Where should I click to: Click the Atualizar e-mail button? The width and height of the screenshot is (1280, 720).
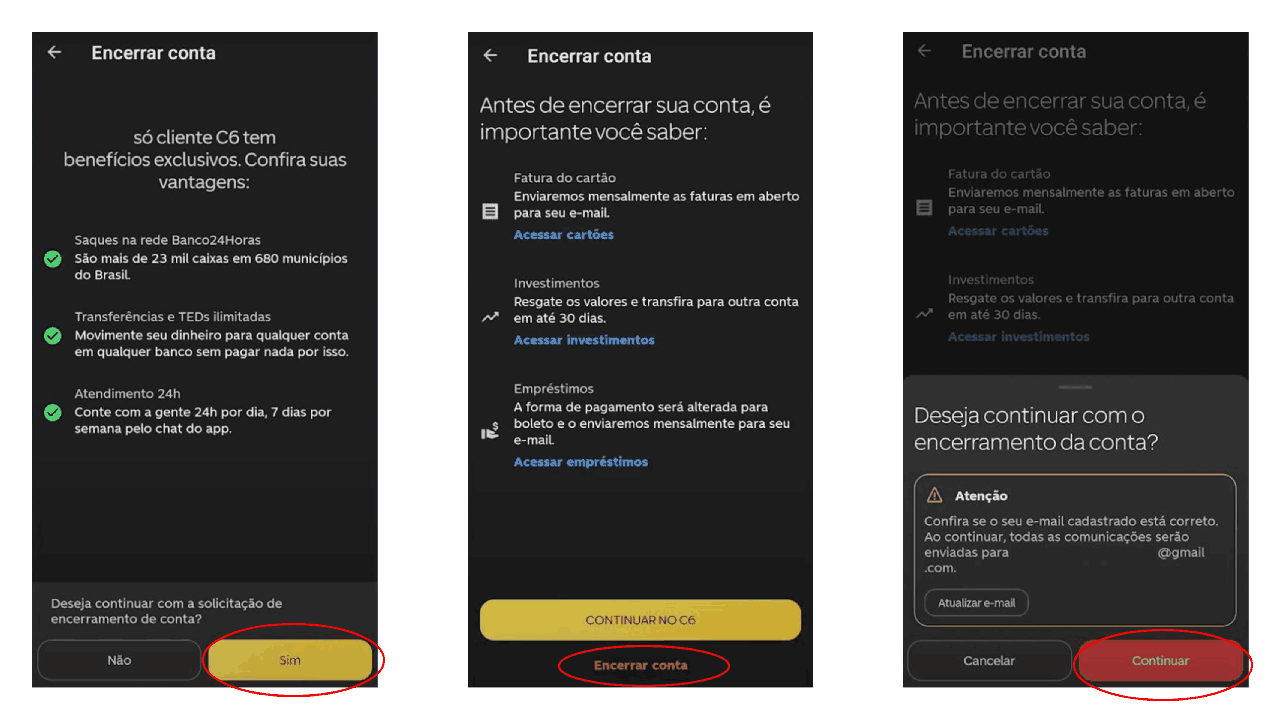click(976, 603)
